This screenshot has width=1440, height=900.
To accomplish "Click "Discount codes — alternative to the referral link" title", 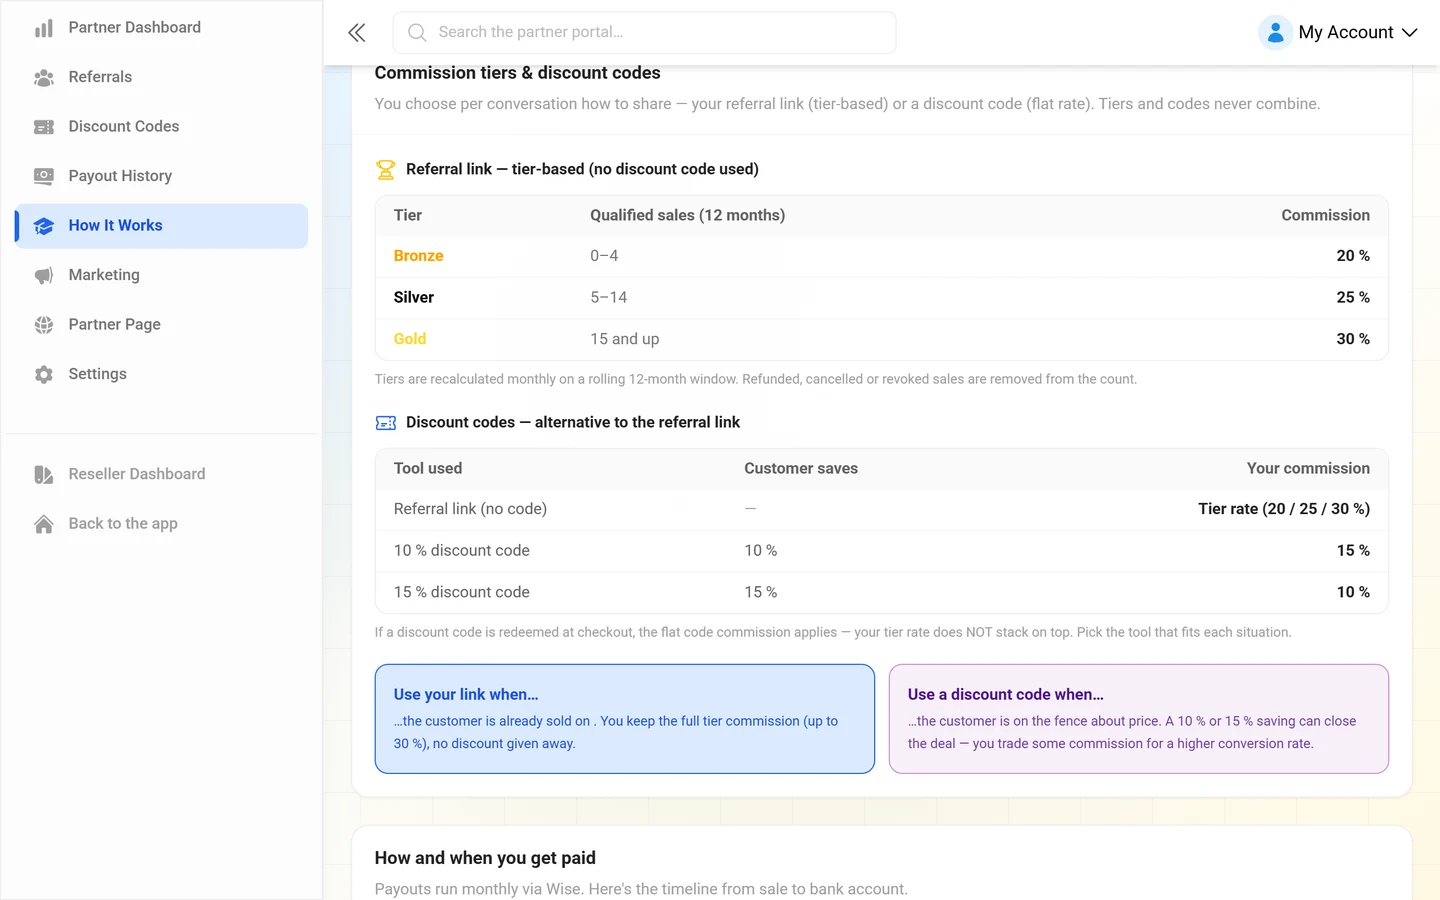I will [x=573, y=423].
